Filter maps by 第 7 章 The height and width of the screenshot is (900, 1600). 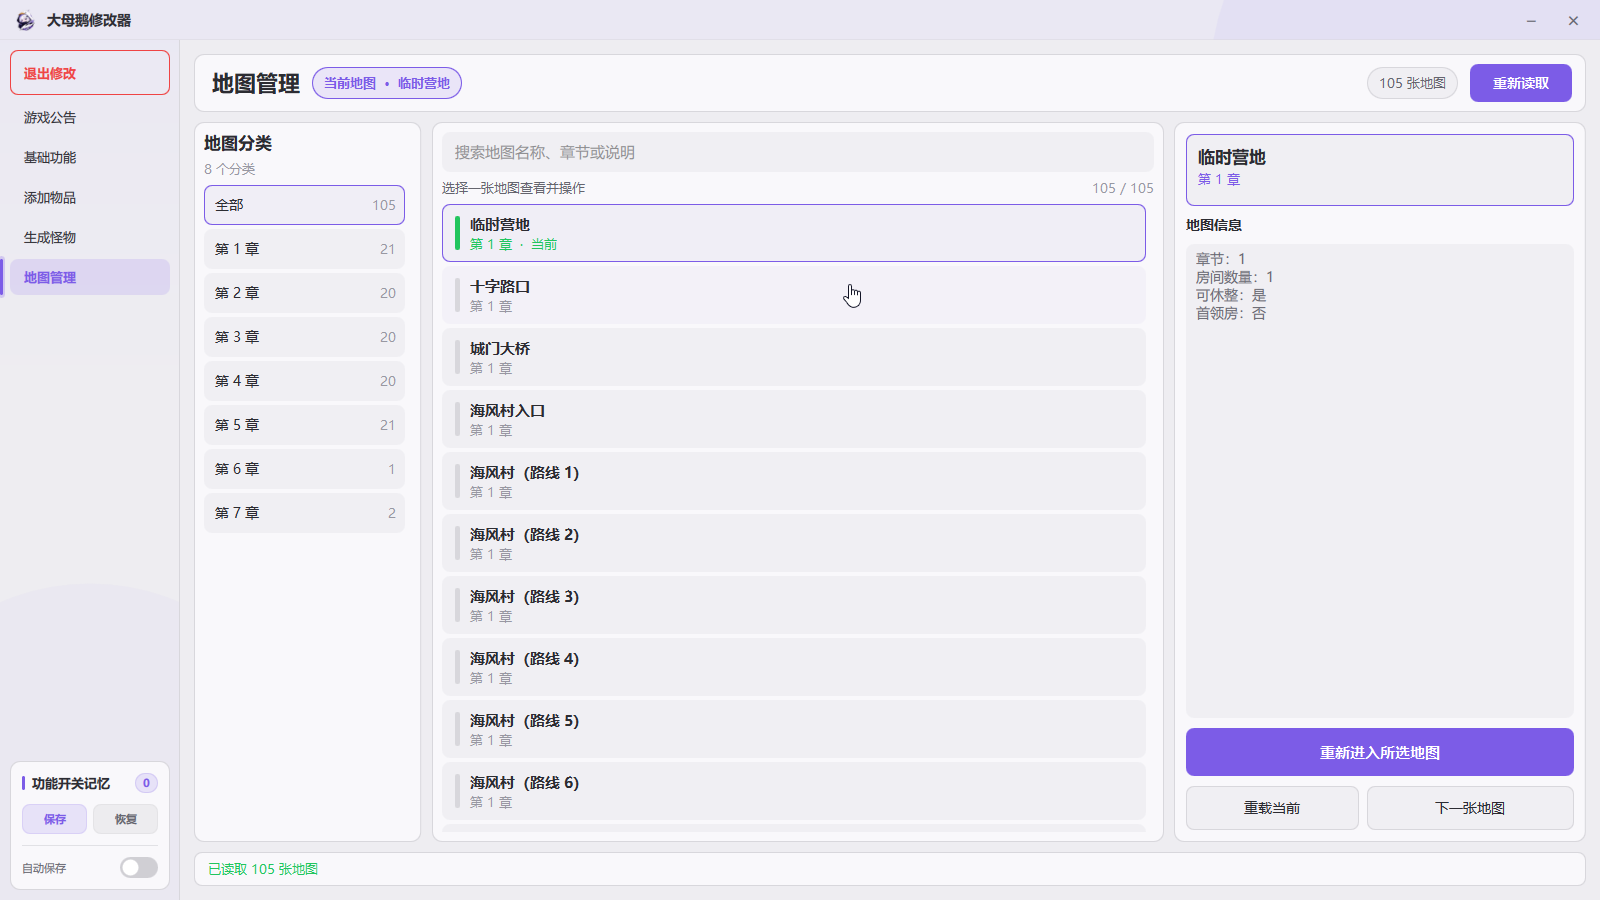[305, 513]
